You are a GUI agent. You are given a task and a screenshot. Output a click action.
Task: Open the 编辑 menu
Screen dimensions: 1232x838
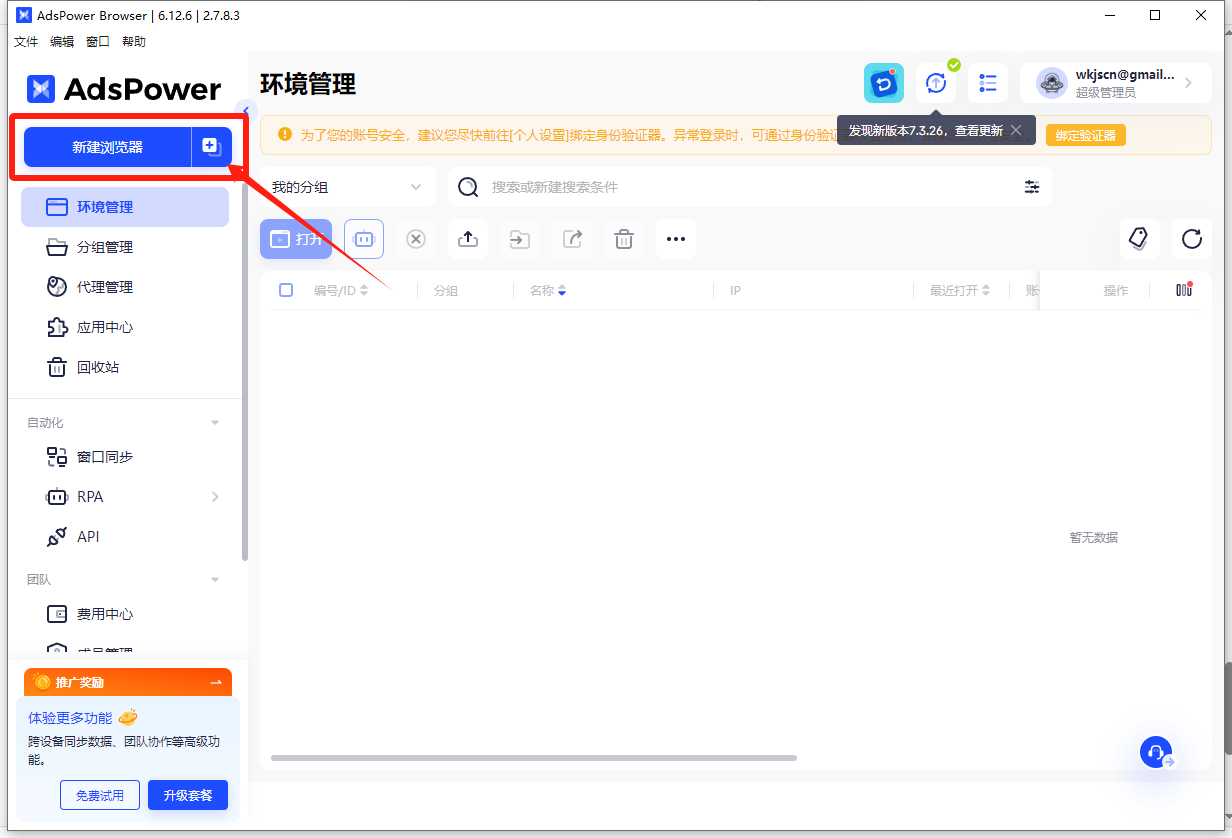[x=62, y=42]
